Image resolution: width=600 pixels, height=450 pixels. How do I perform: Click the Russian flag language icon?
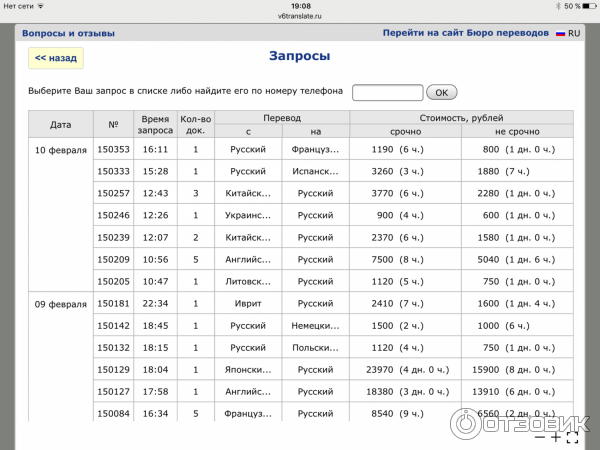click(560, 34)
